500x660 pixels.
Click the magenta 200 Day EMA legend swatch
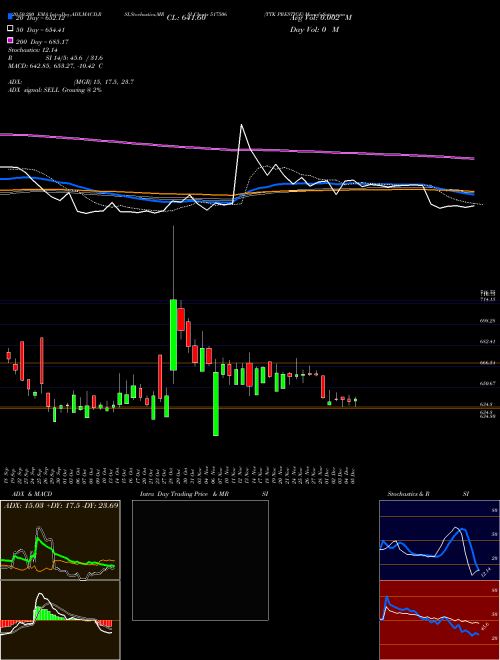tap(10, 40)
